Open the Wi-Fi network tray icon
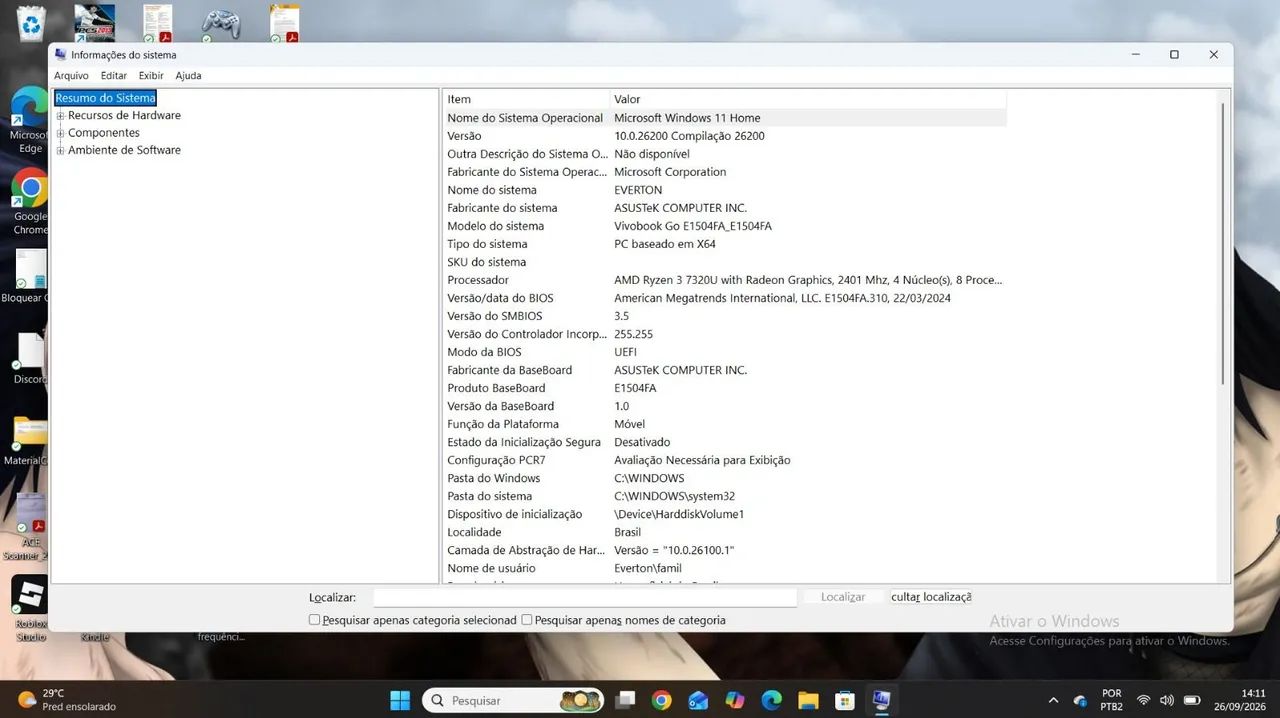Viewport: 1280px width, 718px height. click(1143, 700)
